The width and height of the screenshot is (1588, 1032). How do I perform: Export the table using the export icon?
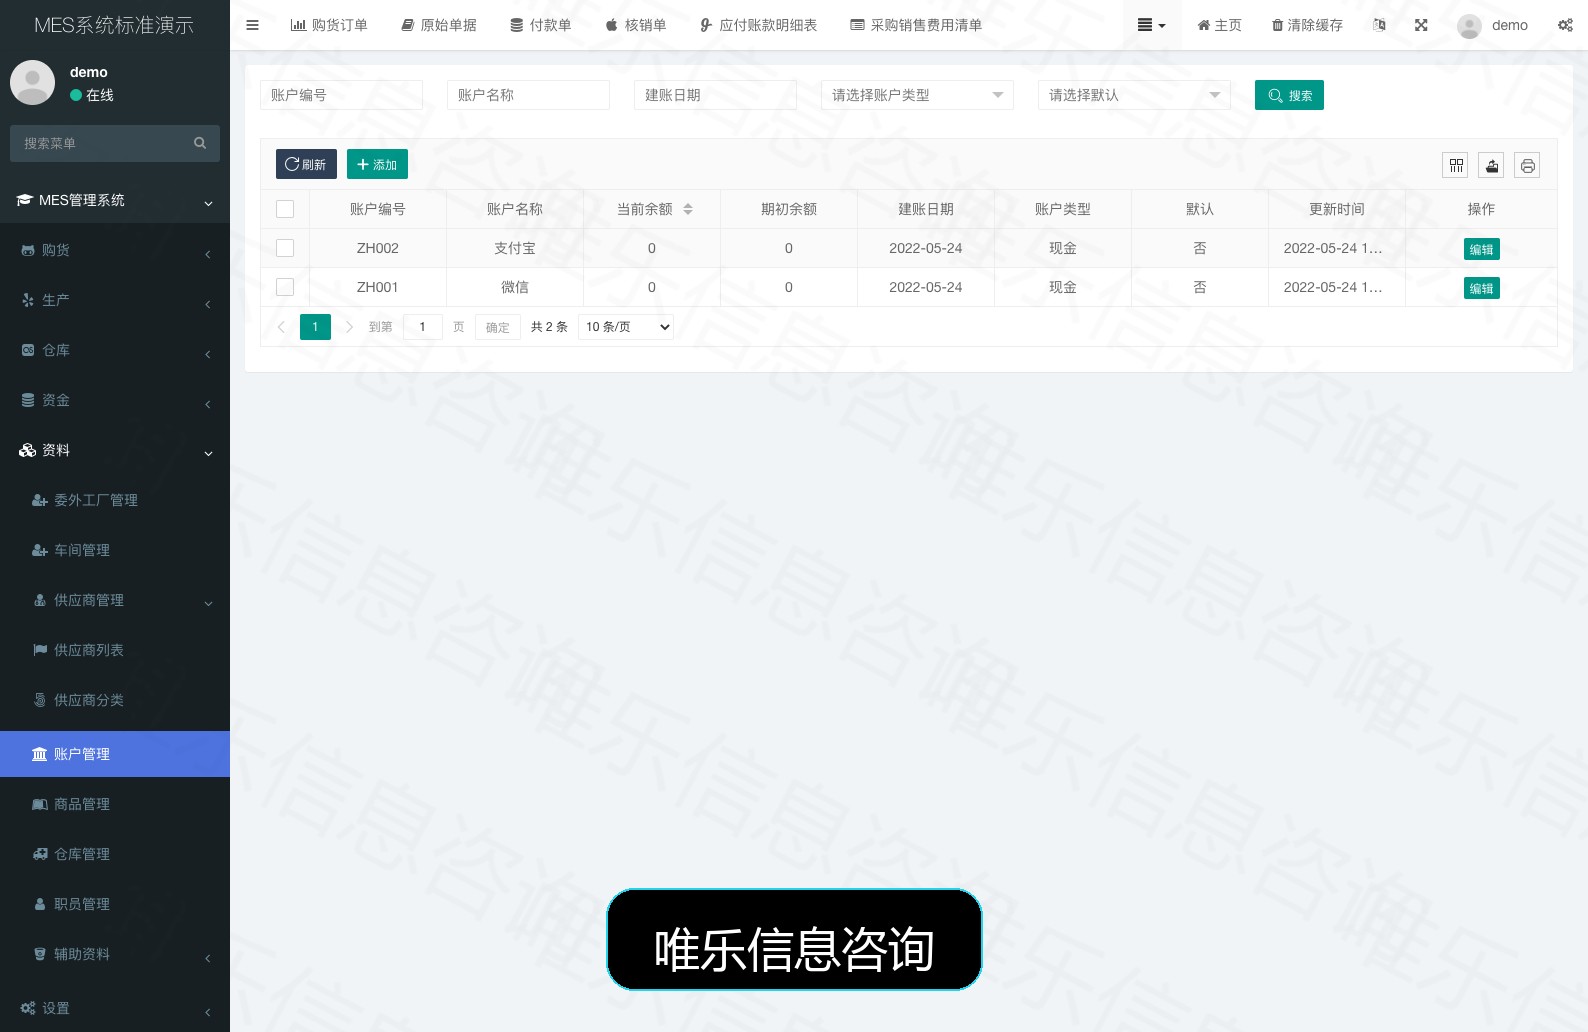tap(1492, 166)
